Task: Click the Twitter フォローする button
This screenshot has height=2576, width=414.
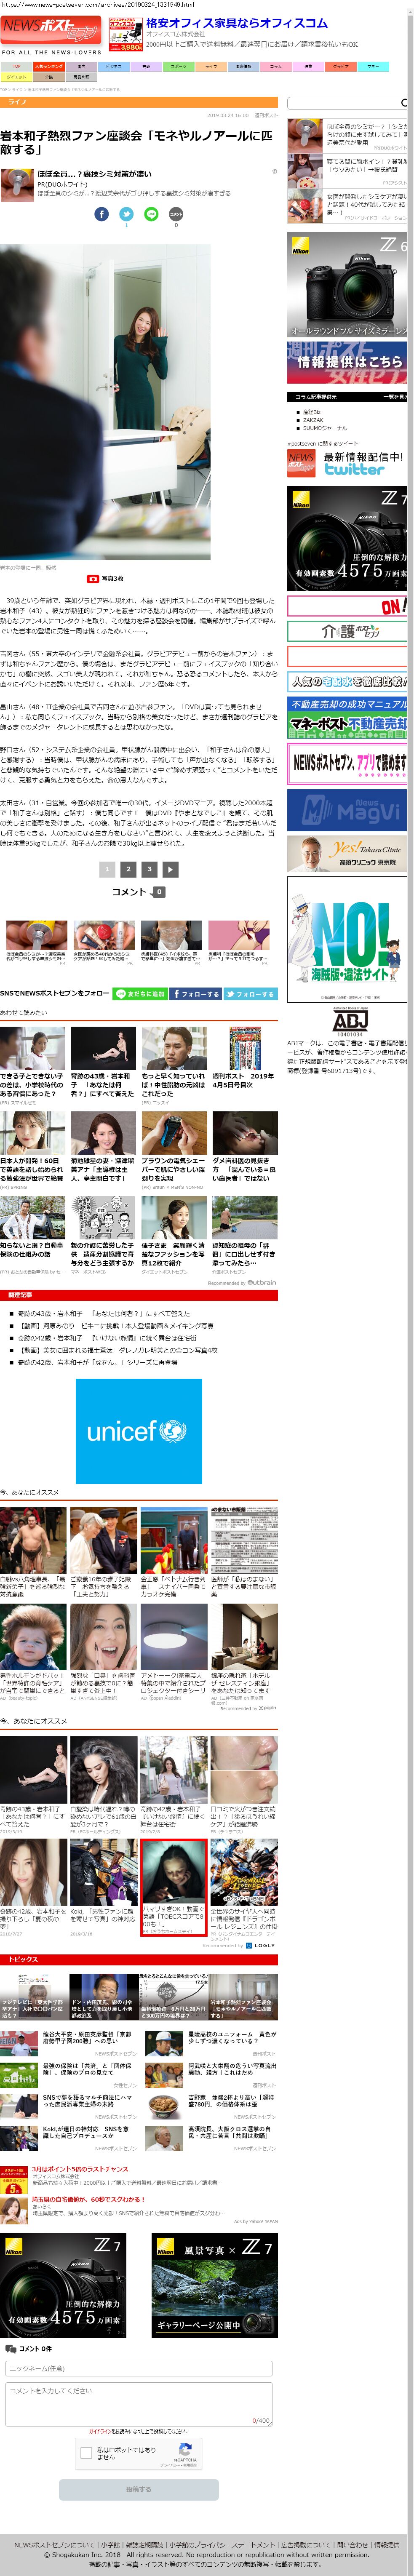Action: tap(250, 993)
